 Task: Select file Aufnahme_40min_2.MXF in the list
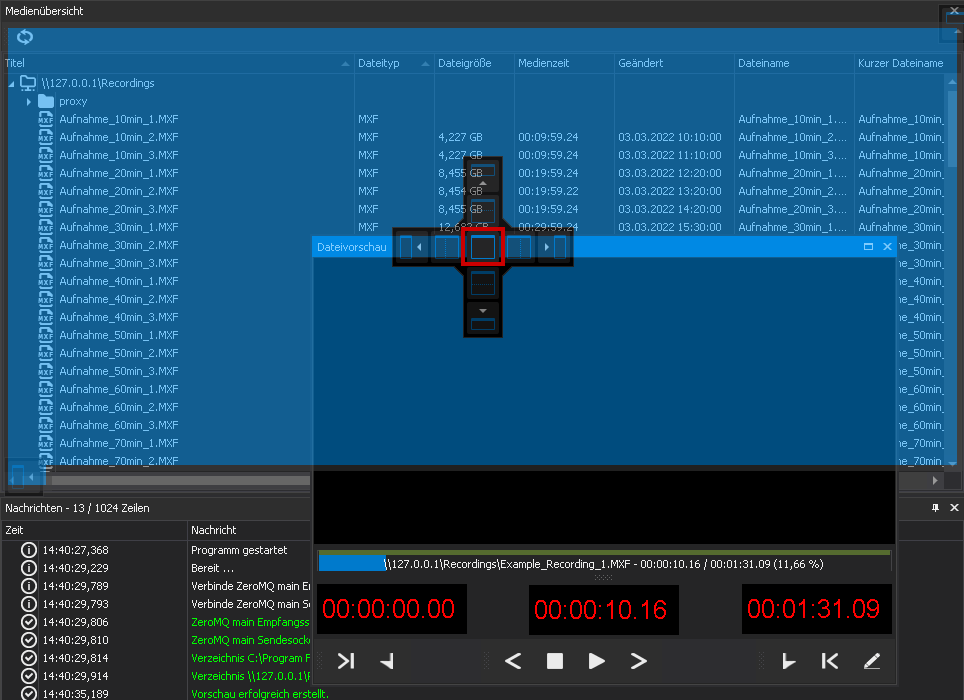[119, 299]
